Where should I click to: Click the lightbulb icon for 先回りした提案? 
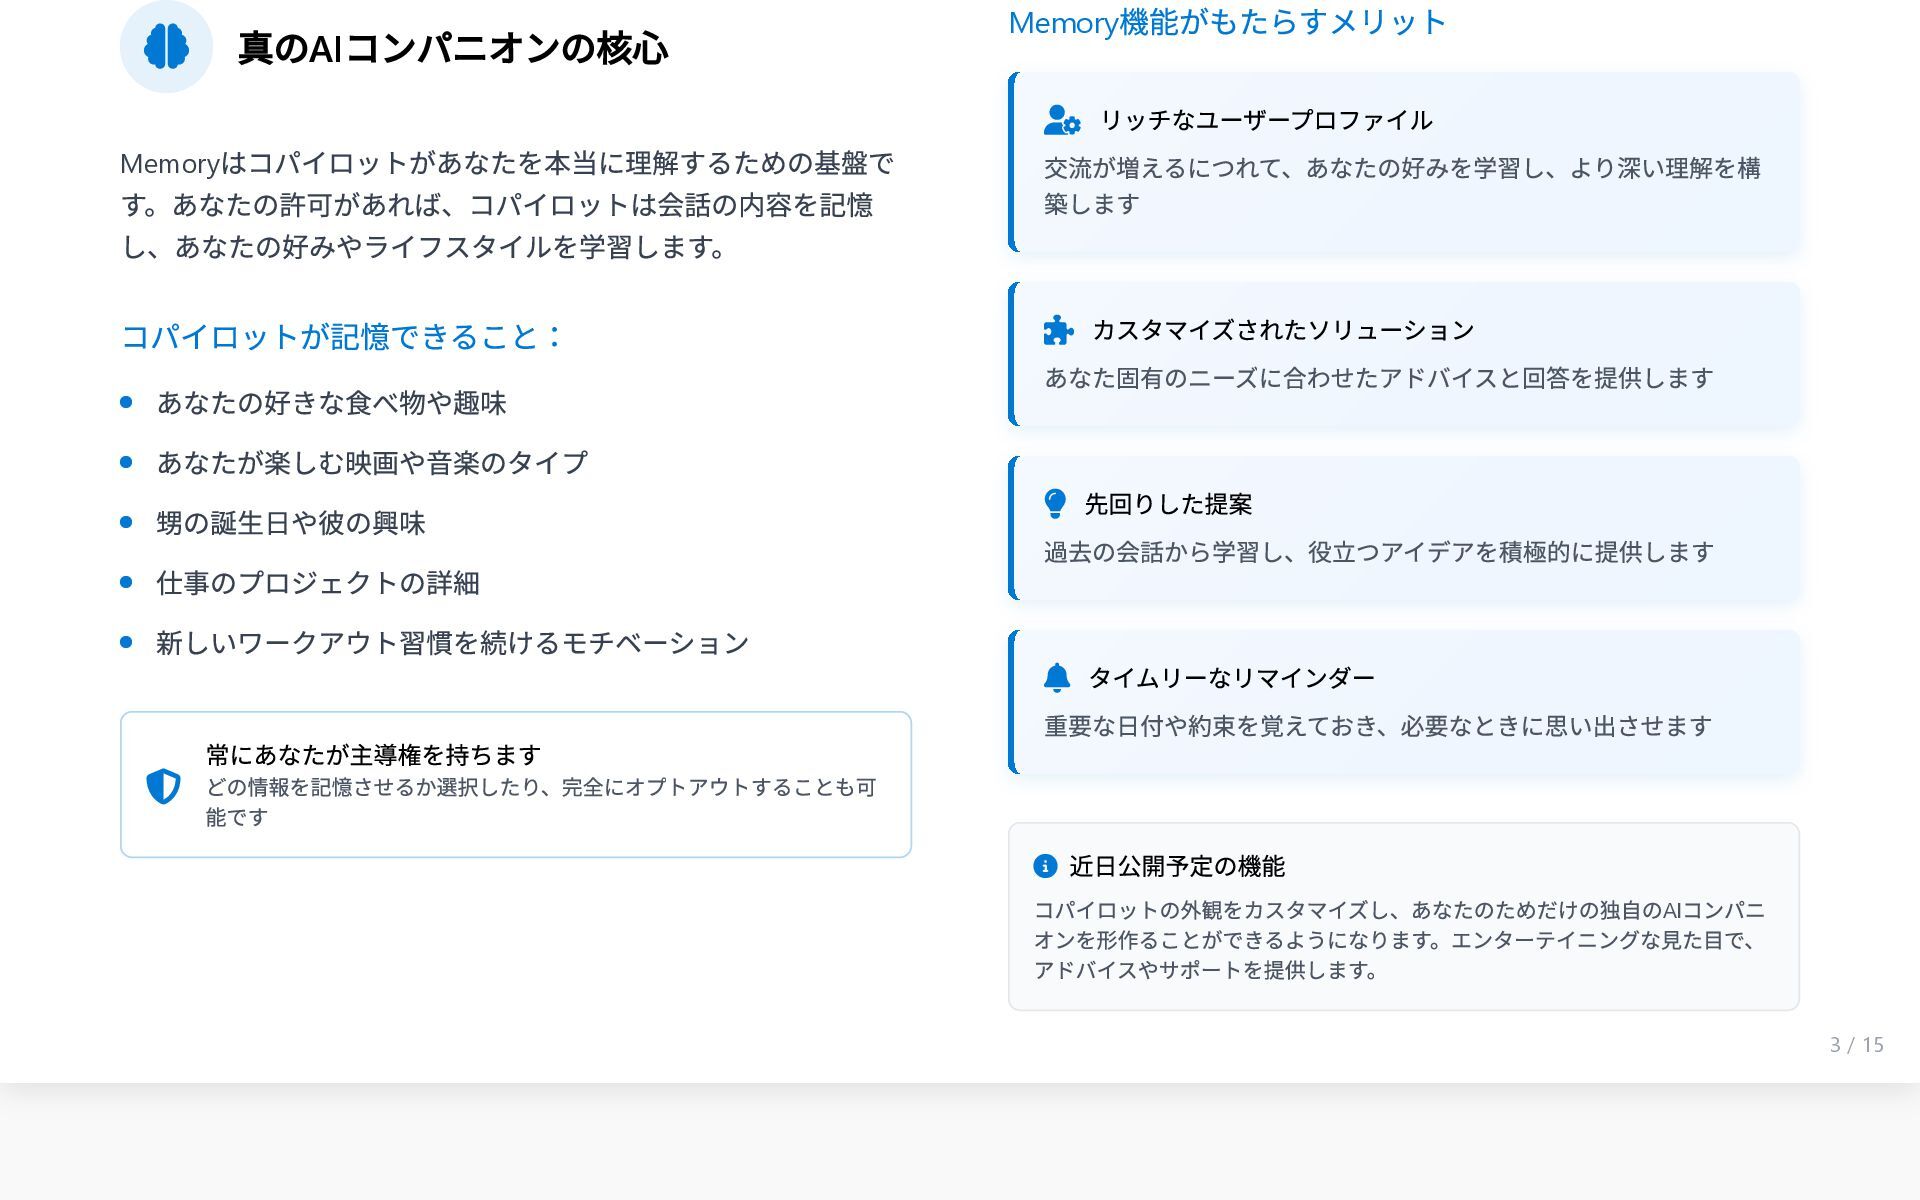(1055, 504)
